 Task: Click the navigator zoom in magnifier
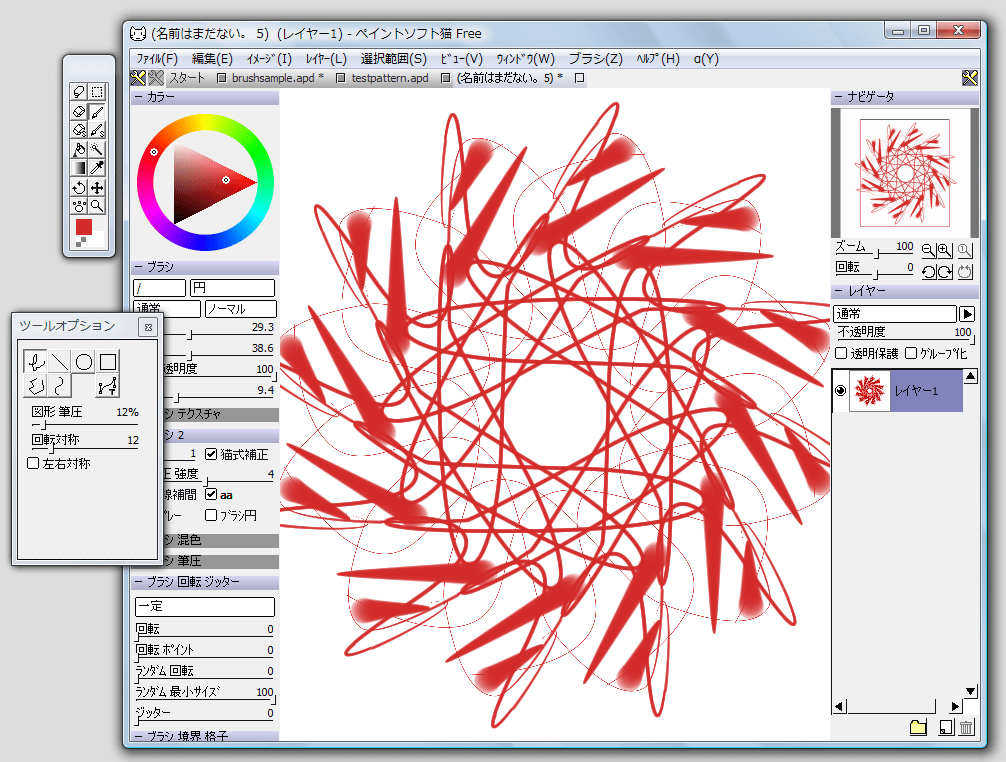(944, 250)
